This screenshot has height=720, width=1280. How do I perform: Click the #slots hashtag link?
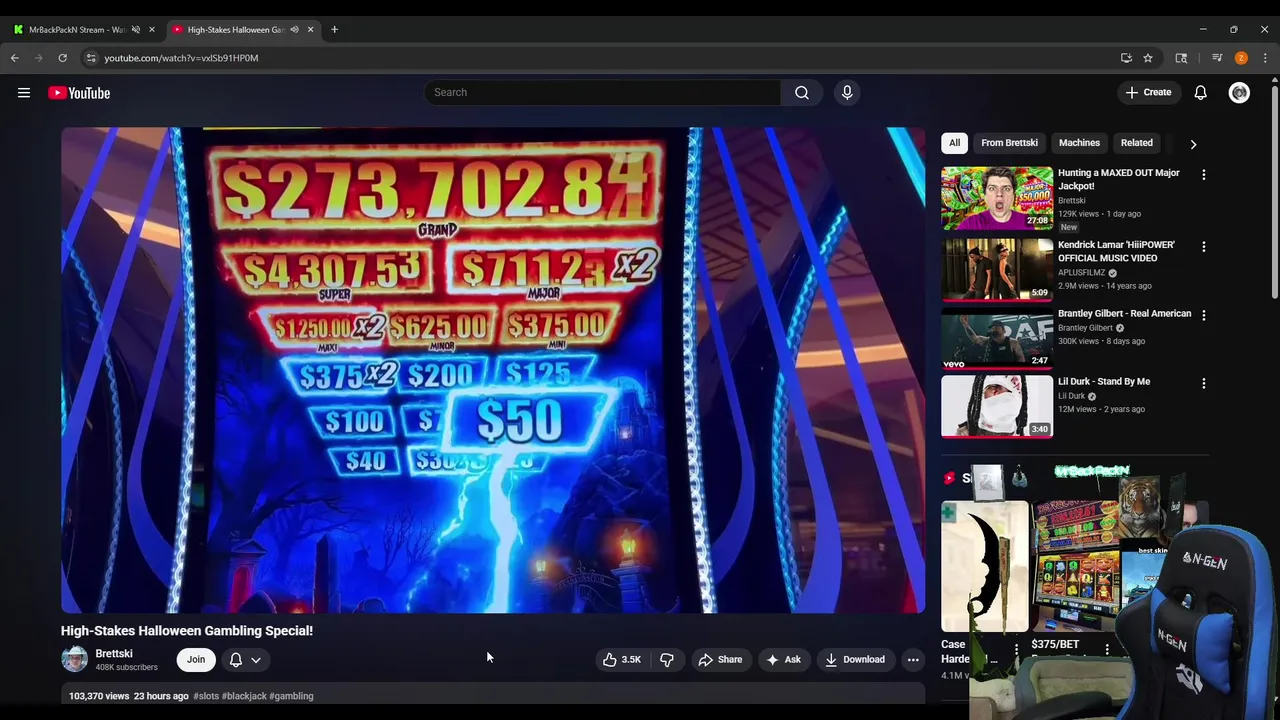coord(206,696)
